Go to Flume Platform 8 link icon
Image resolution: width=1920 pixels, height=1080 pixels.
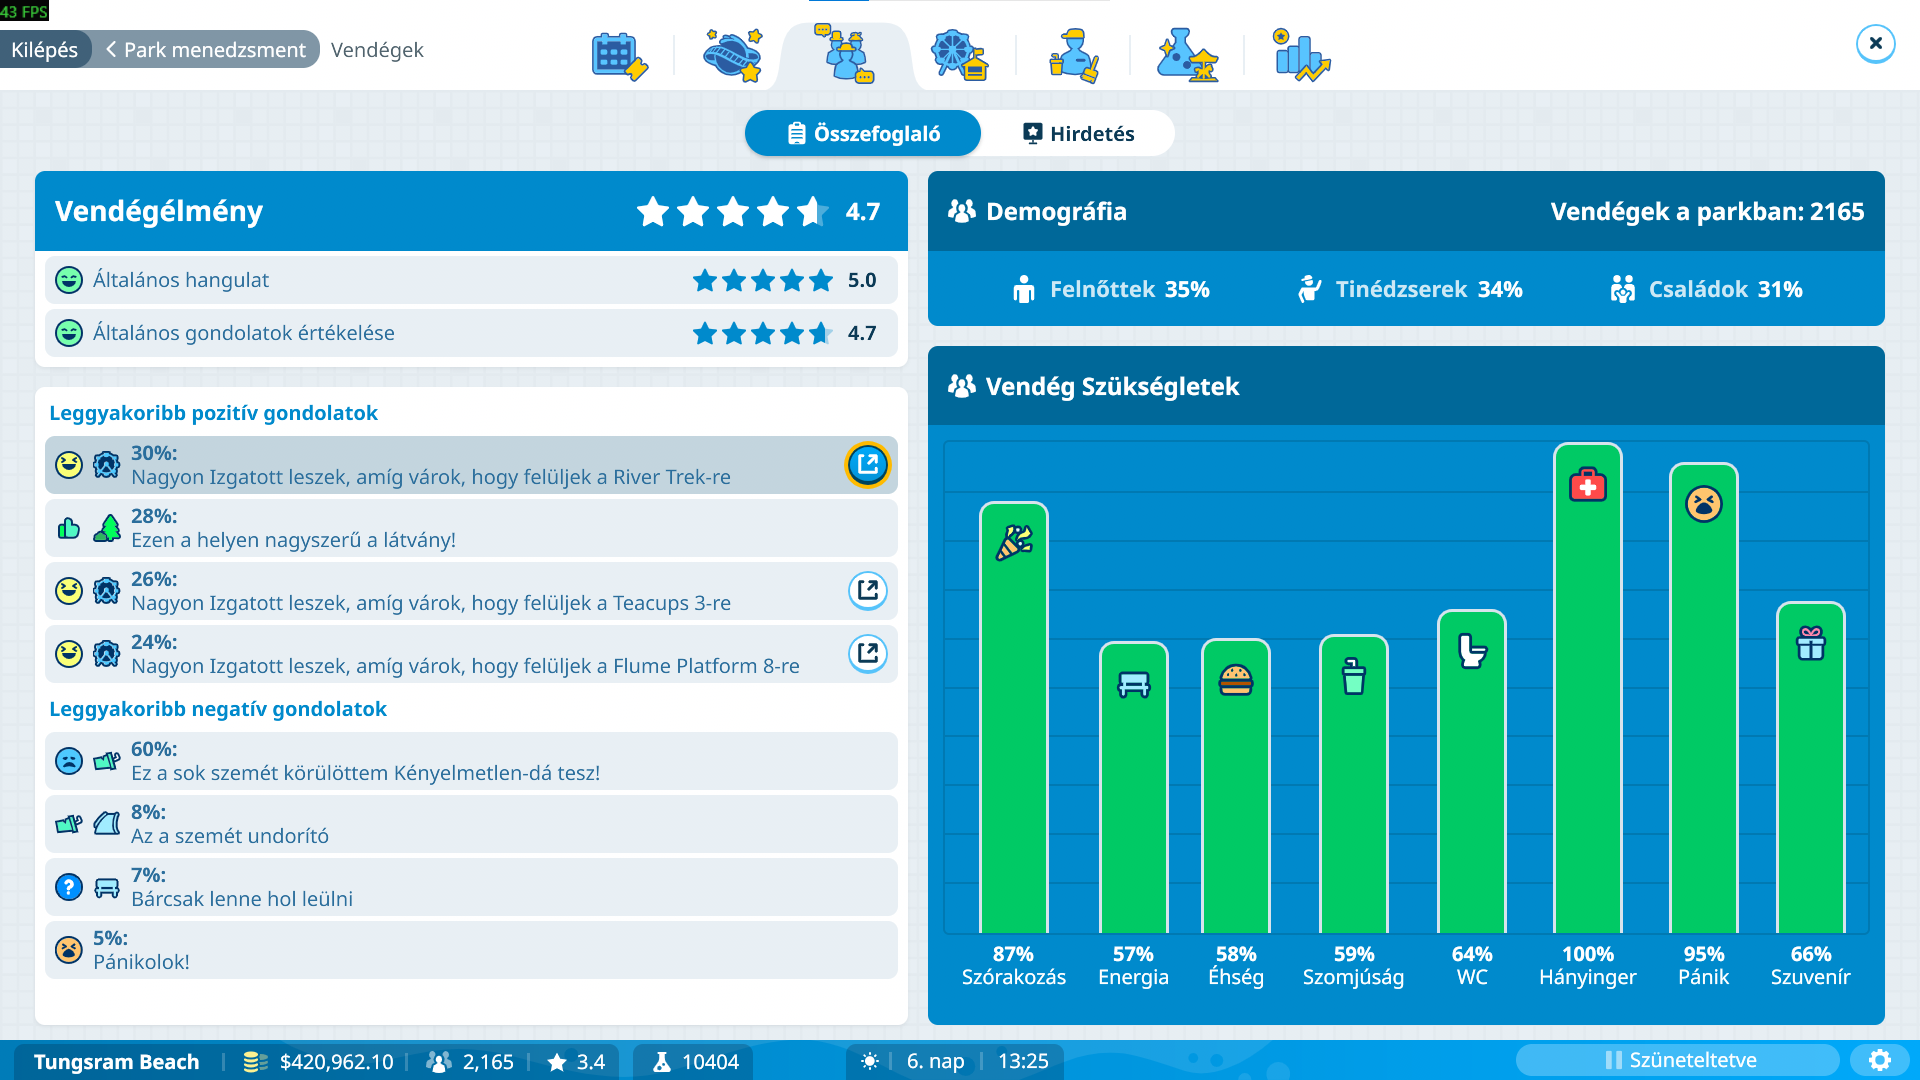click(867, 654)
